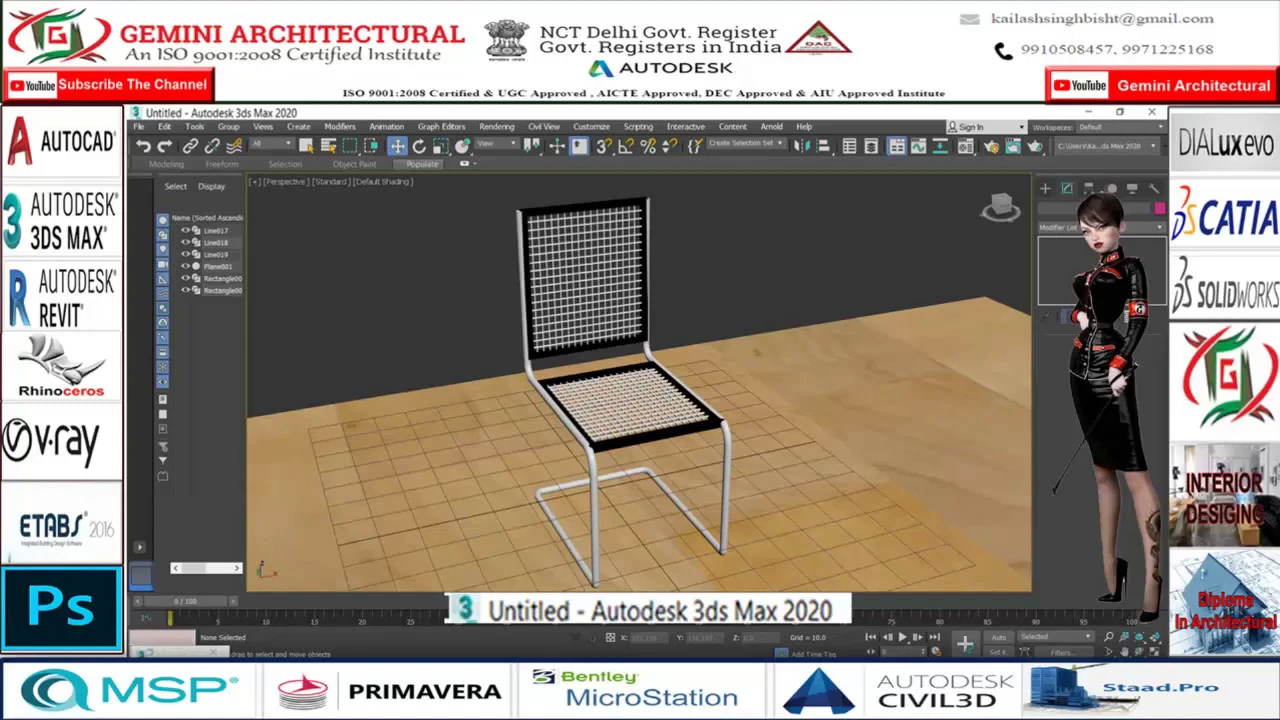Switch to the Populate ribbon tab
Viewport: 1280px width, 720px height.
pyautogui.click(x=422, y=164)
